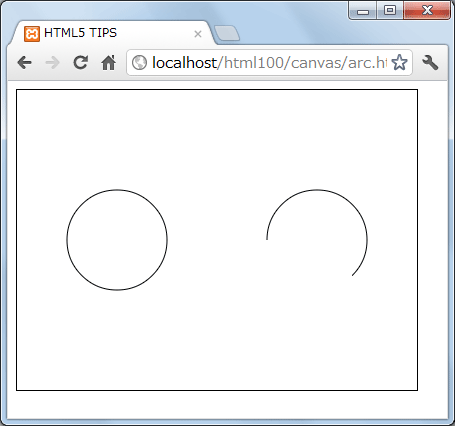Reload the current page
455x426 pixels.
click(80, 62)
